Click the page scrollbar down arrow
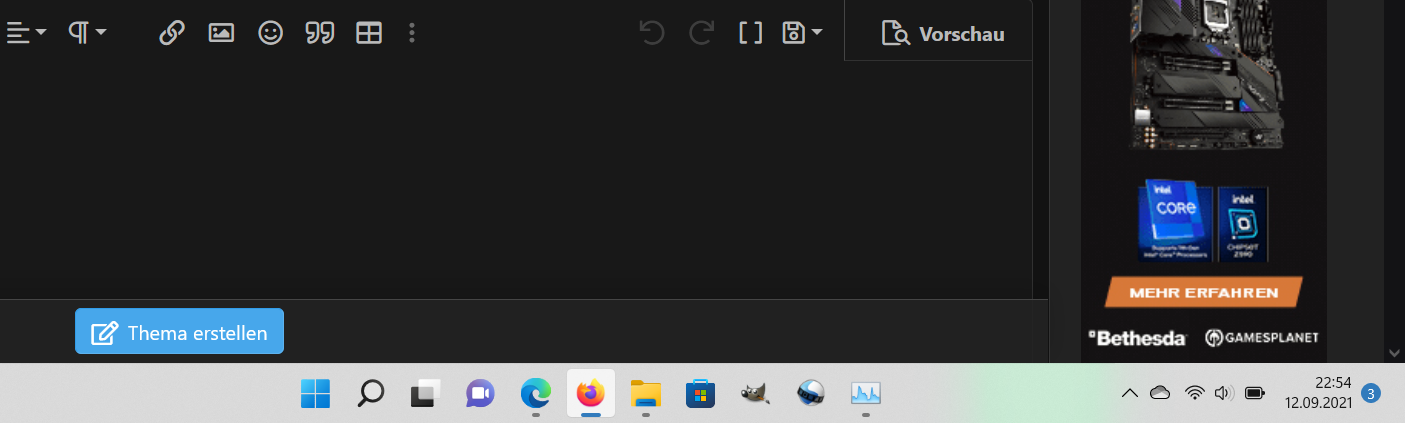 [1395, 353]
